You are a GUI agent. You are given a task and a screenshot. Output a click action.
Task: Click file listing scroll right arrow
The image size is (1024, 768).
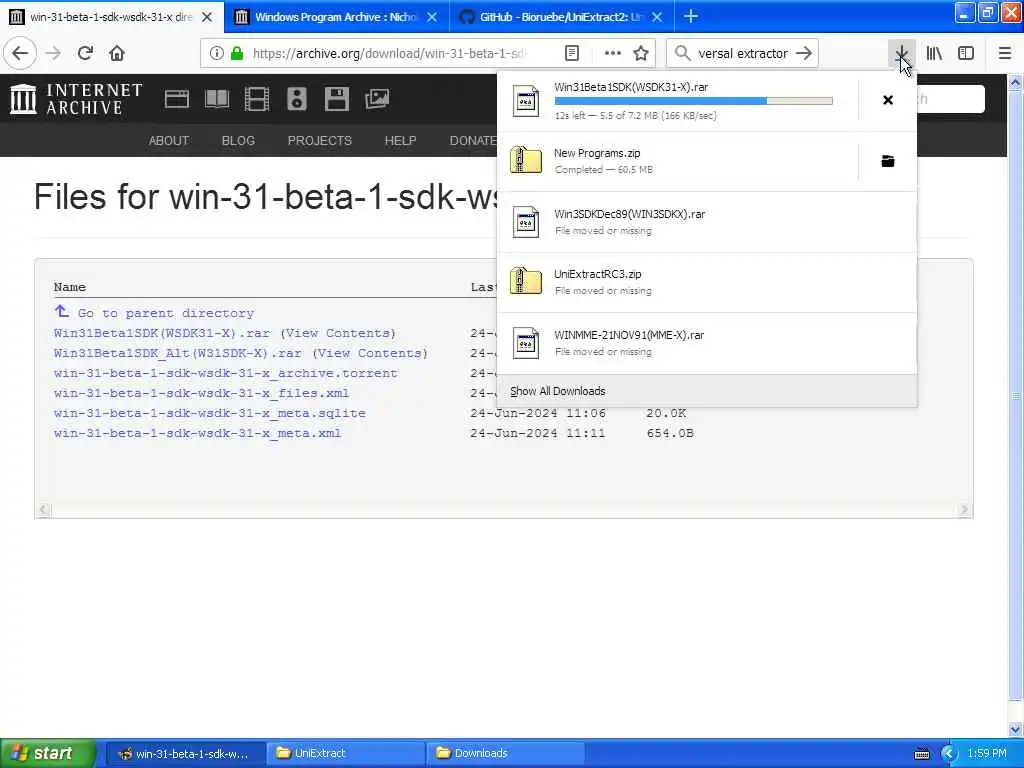click(x=965, y=509)
